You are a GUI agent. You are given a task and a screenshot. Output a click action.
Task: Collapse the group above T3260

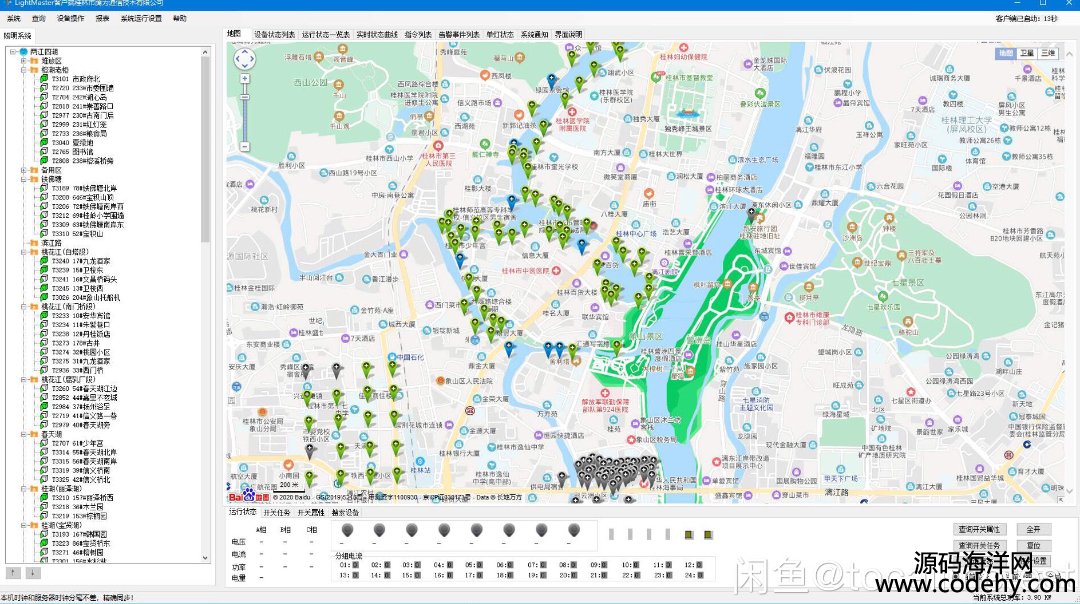23,379
